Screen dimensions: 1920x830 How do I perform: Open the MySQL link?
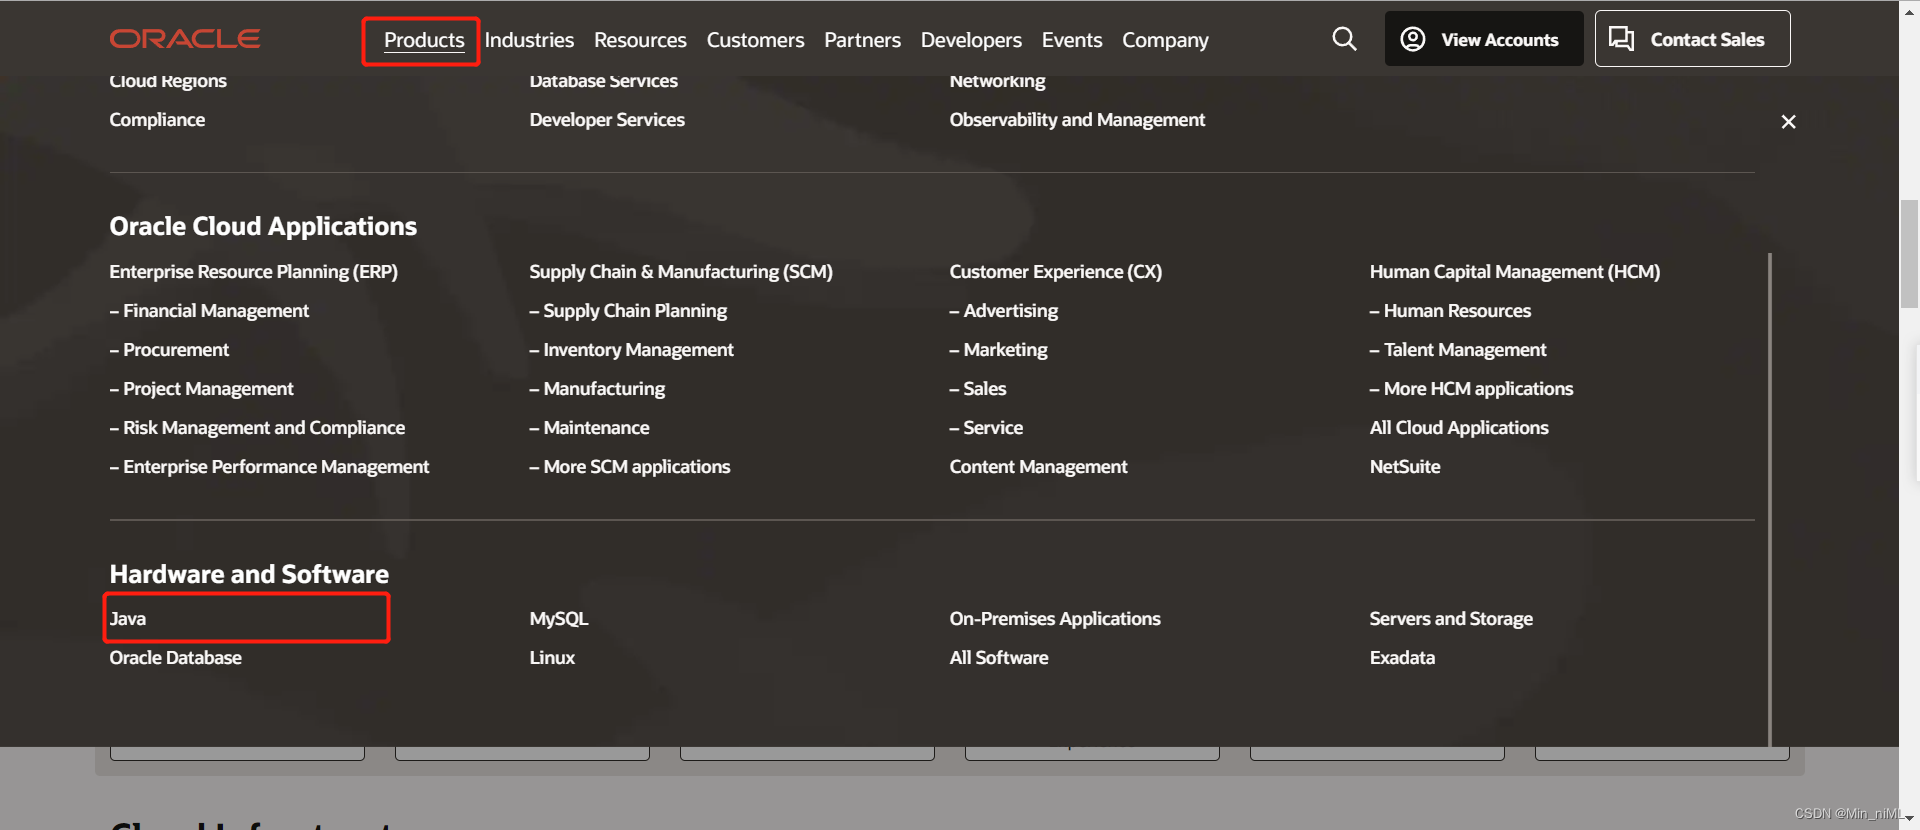[559, 619]
